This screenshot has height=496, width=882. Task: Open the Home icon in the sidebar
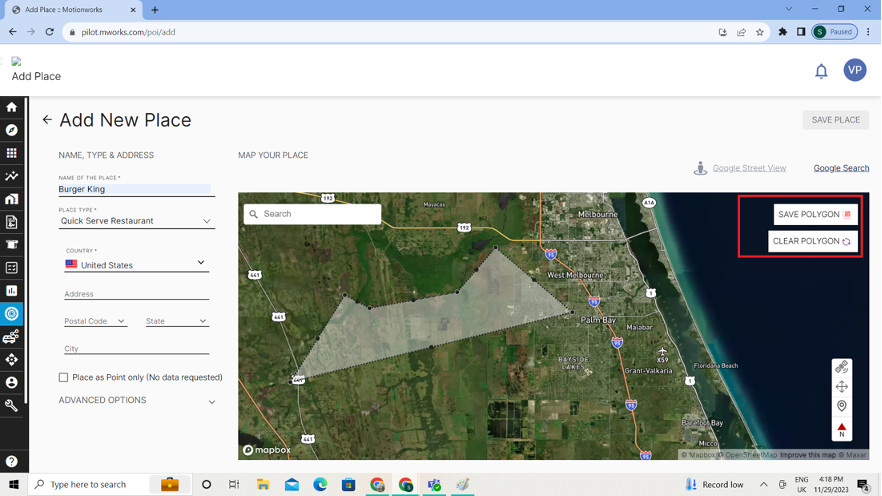[11, 107]
